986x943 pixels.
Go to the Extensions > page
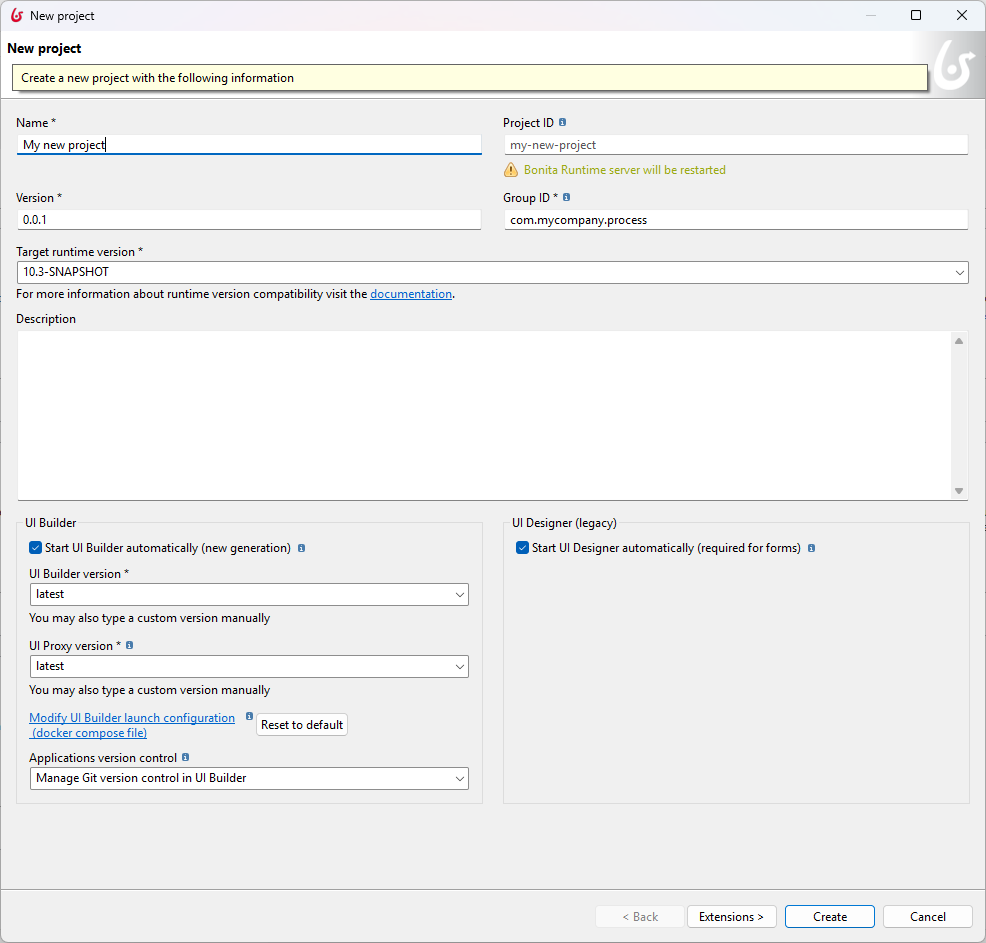tap(731, 917)
